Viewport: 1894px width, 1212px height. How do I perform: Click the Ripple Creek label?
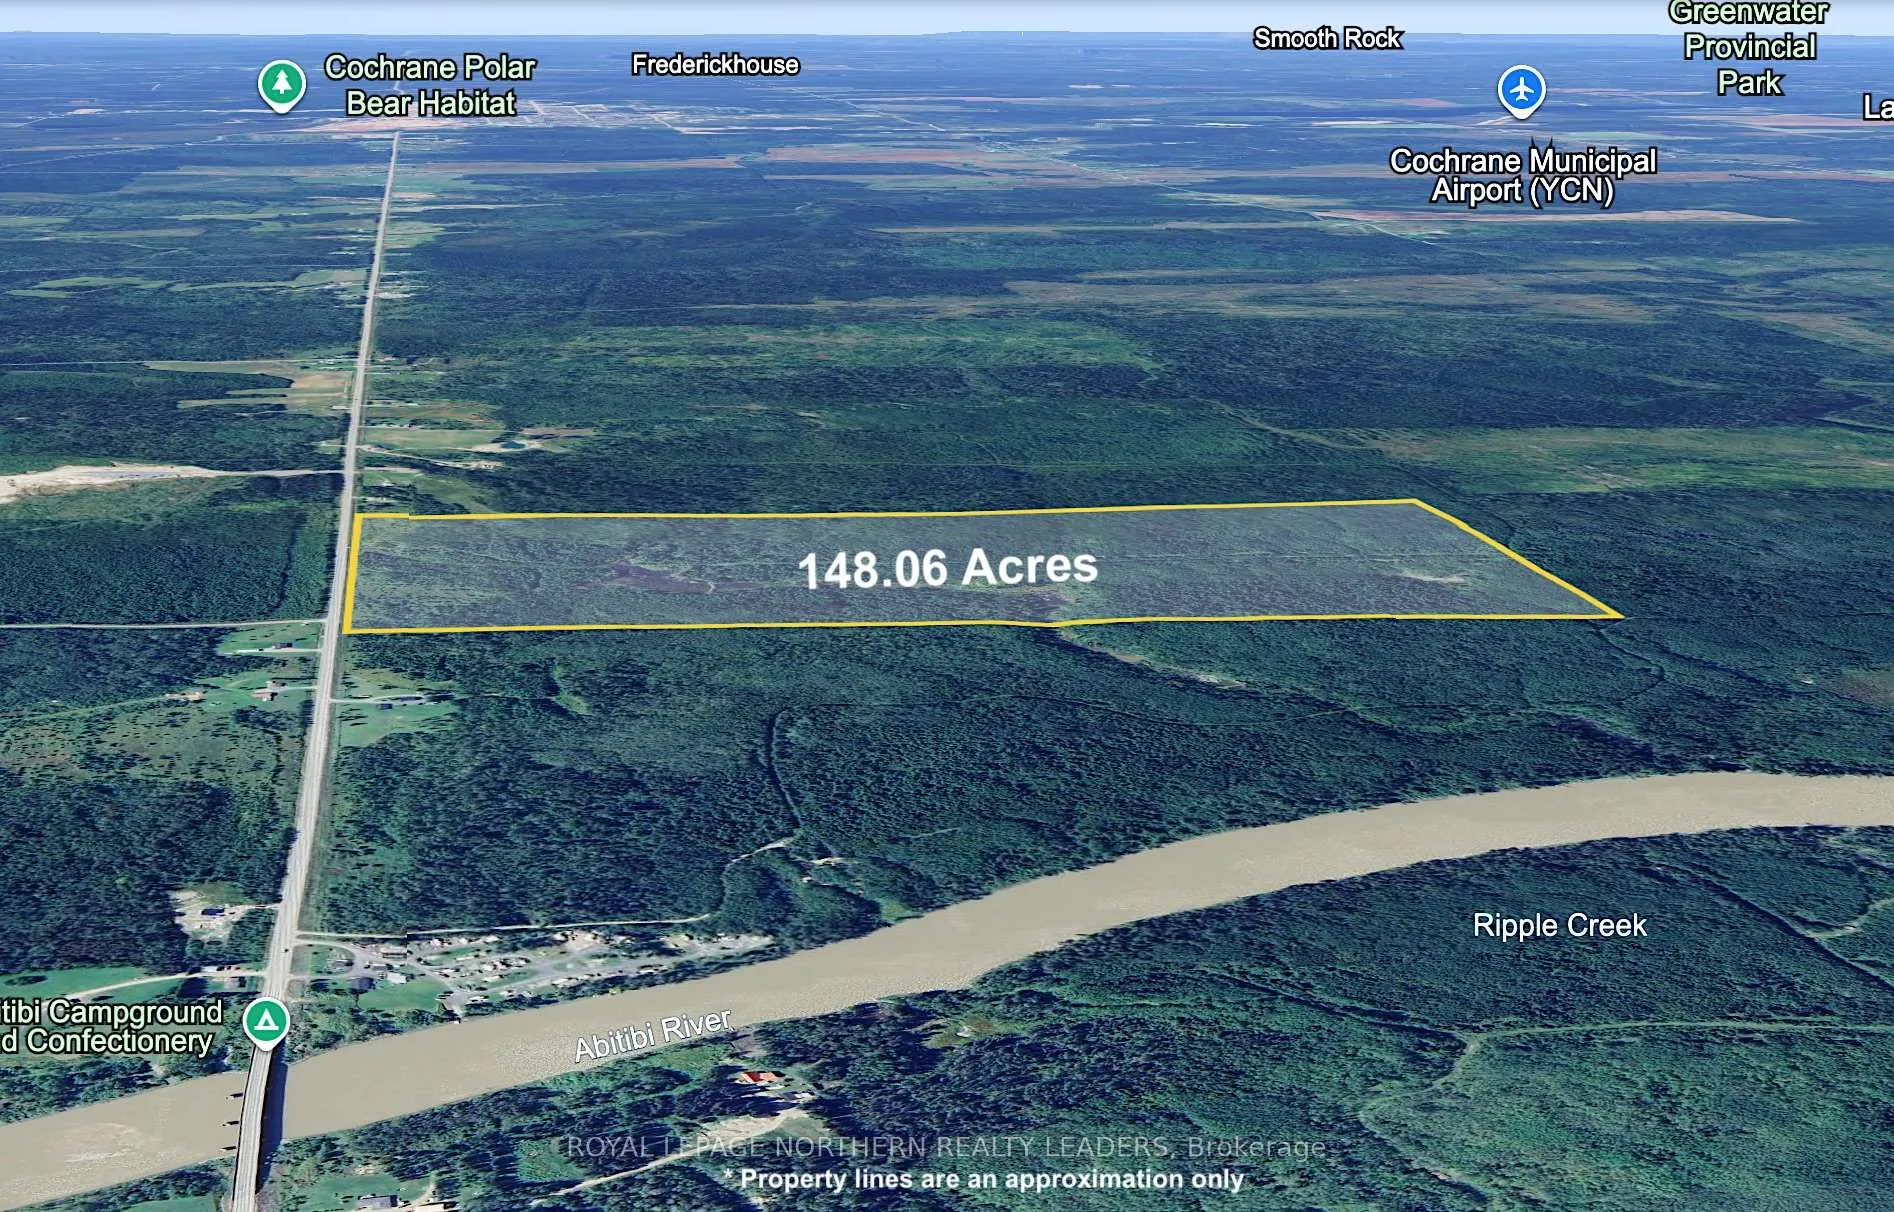pos(1559,925)
